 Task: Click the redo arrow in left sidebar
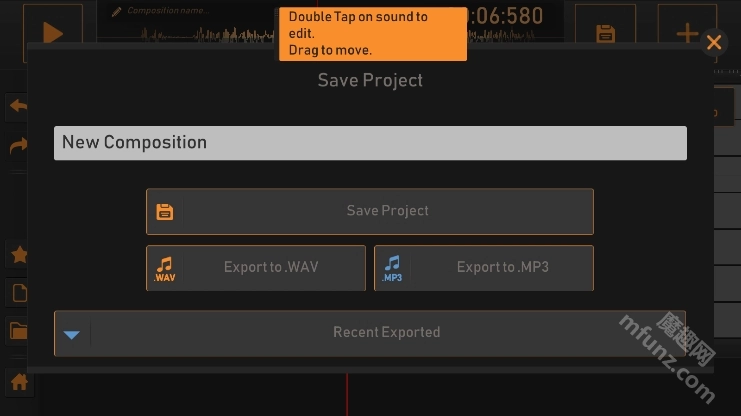pyautogui.click(x=18, y=146)
